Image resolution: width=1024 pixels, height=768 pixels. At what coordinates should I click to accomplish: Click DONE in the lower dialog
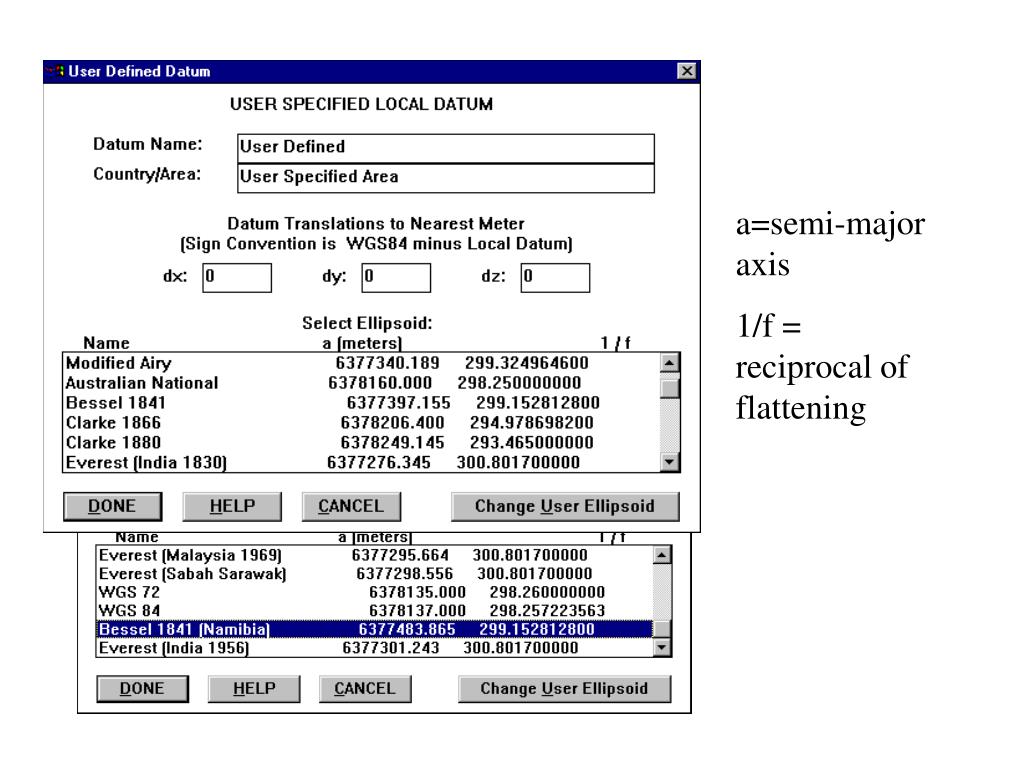click(x=142, y=689)
